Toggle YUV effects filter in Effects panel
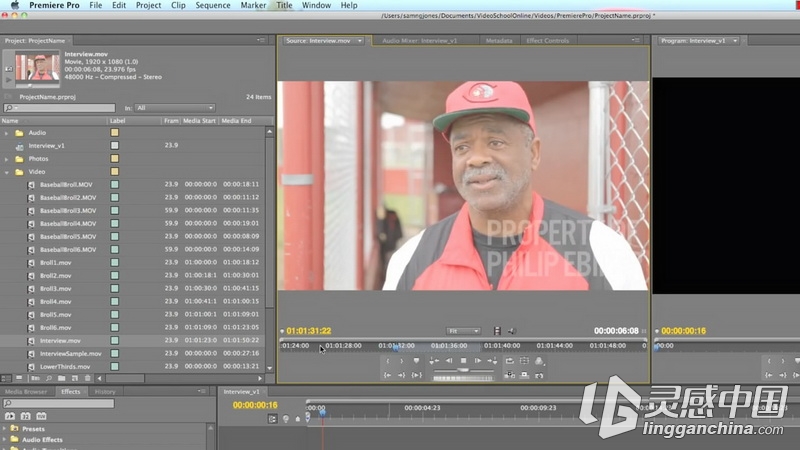 41,416
